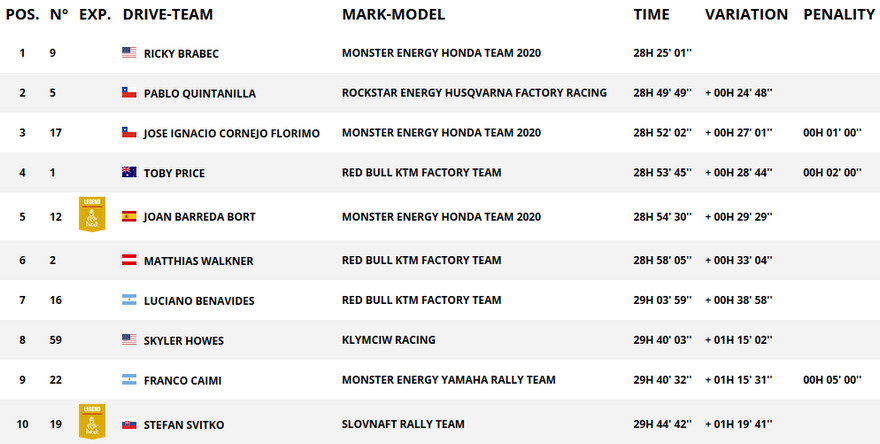Click the Legend badge for Stefan Svitko
Image resolution: width=880 pixels, height=444 pixels.
(92, 421)
